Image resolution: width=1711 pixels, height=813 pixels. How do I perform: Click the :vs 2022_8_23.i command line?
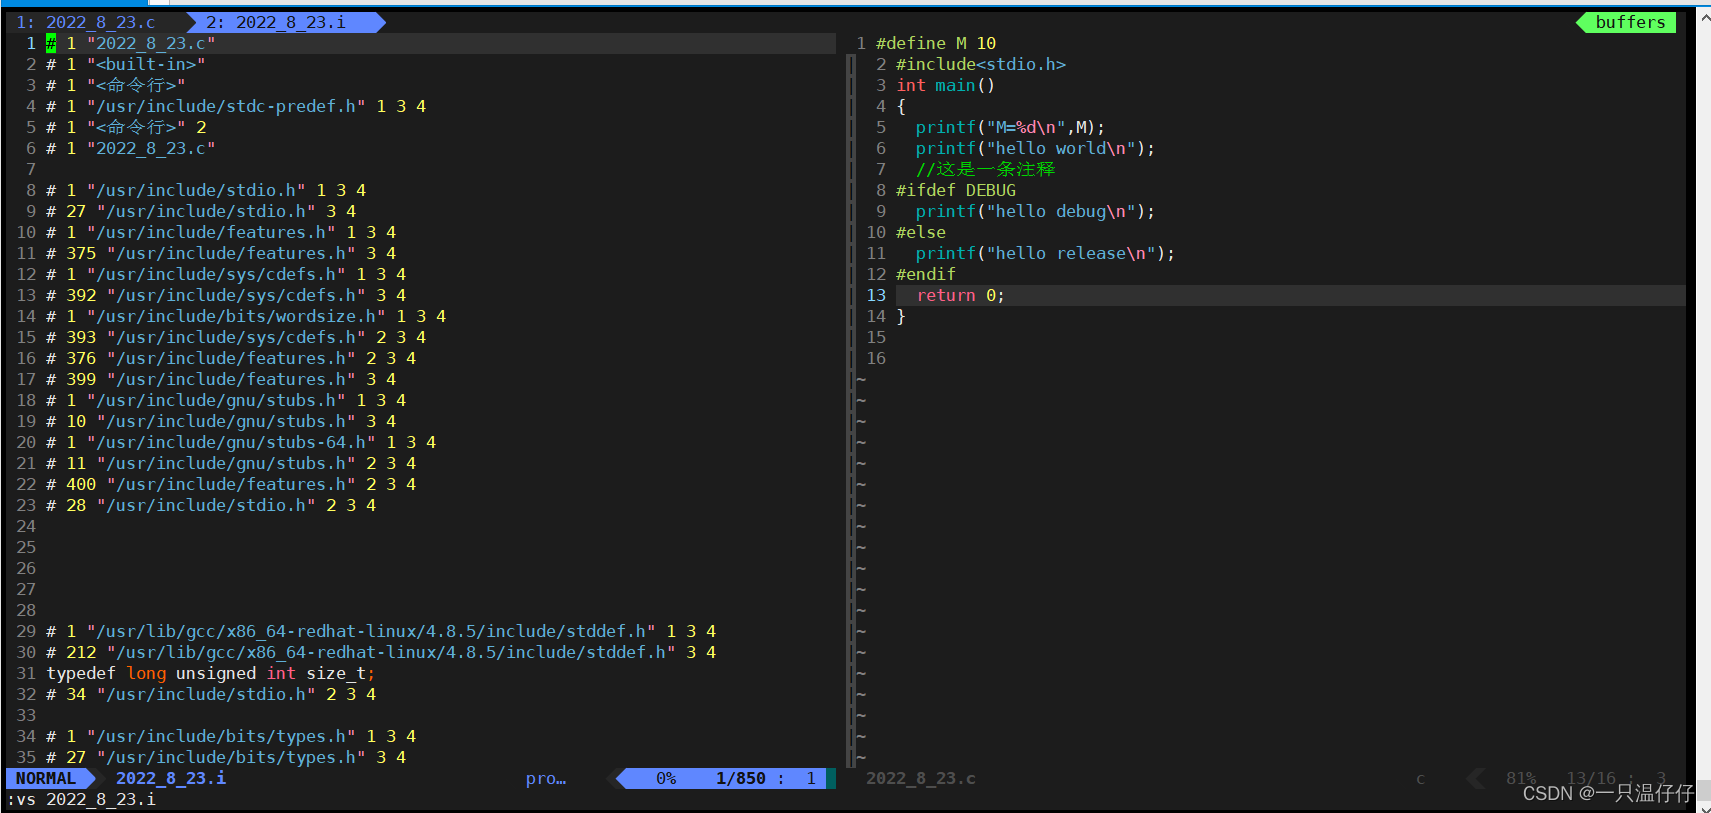pyautogui.click(x=81, y=799)
